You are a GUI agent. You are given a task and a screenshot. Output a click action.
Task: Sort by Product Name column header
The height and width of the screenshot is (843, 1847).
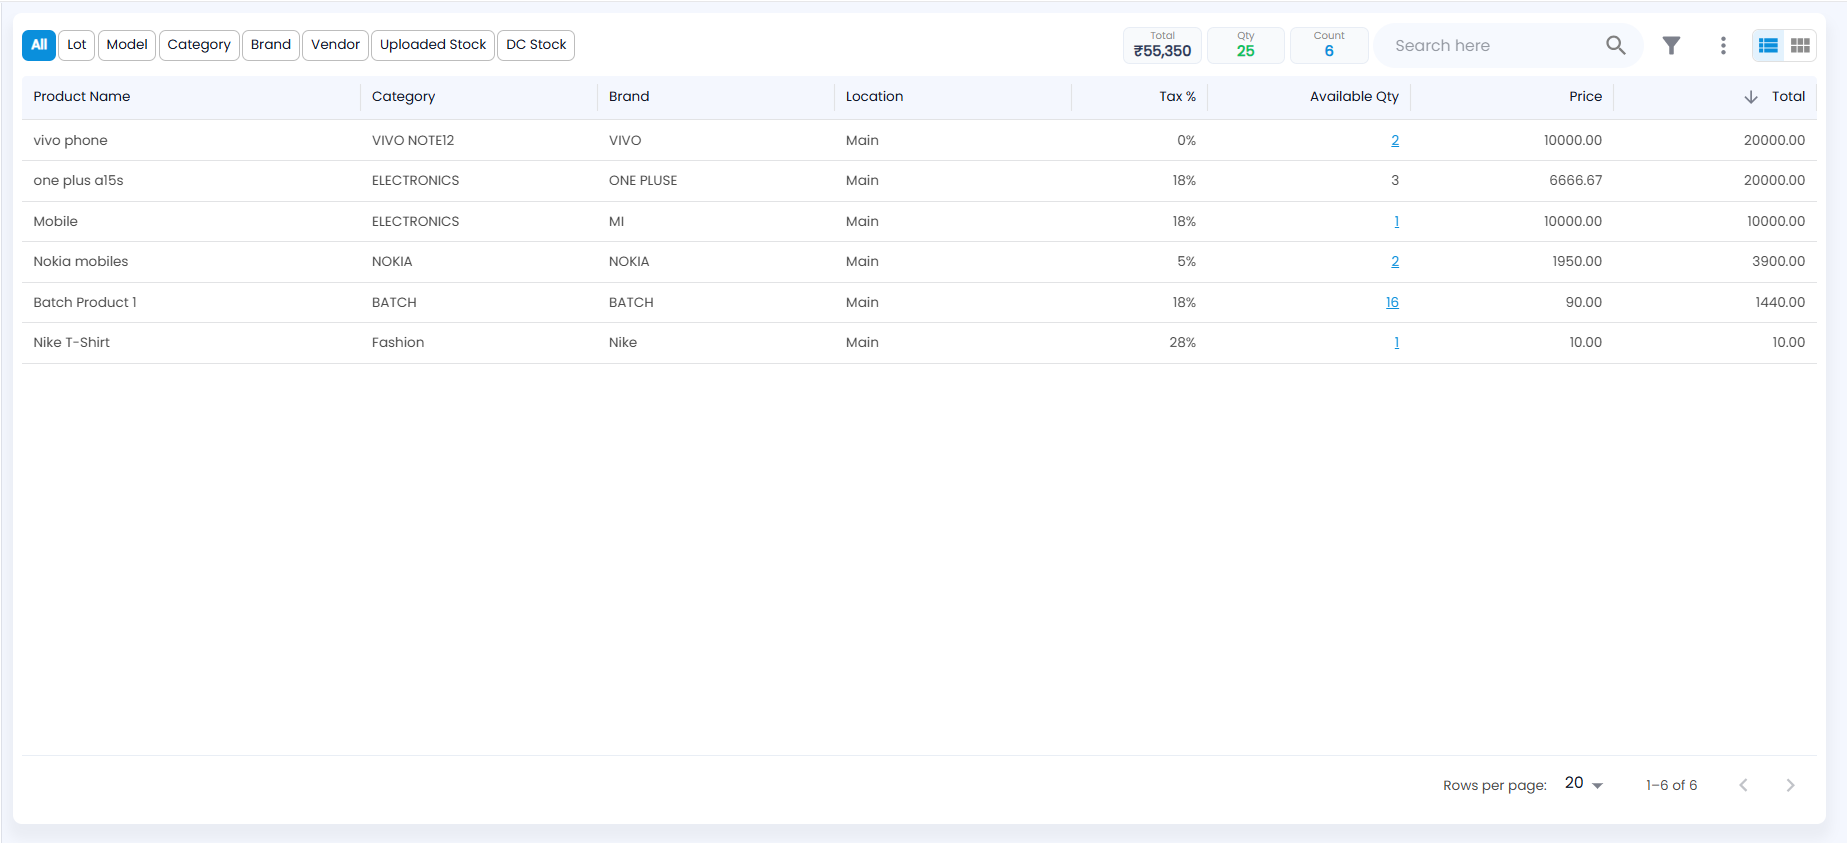click(x=82, y=97)
